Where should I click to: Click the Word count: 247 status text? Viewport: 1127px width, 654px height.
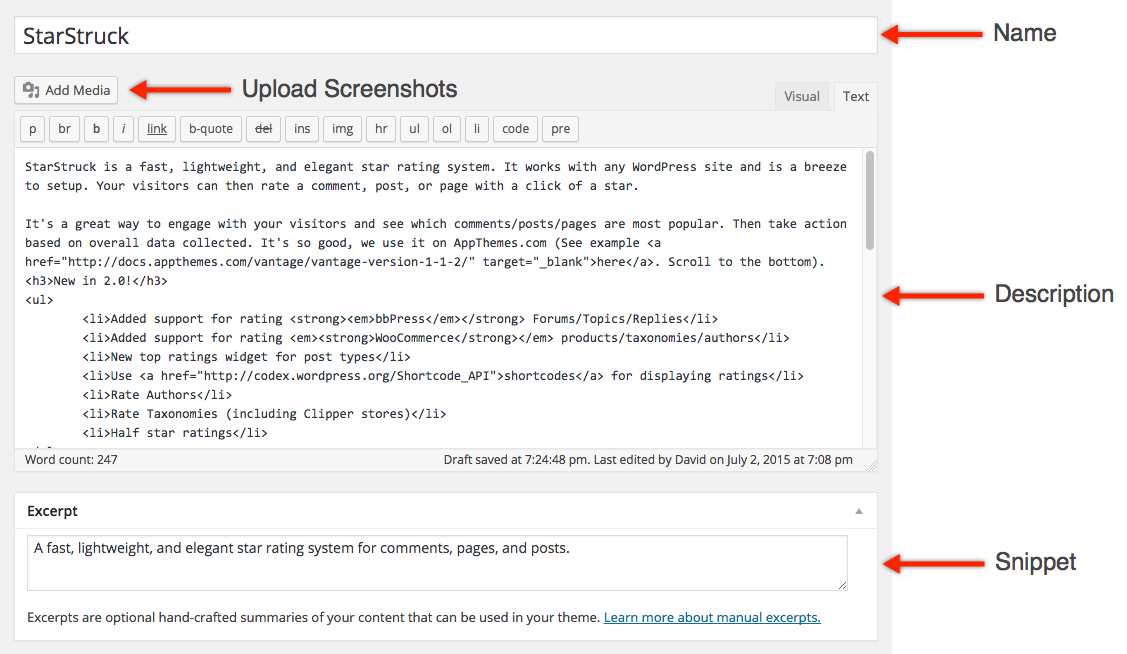click(71, 459)
